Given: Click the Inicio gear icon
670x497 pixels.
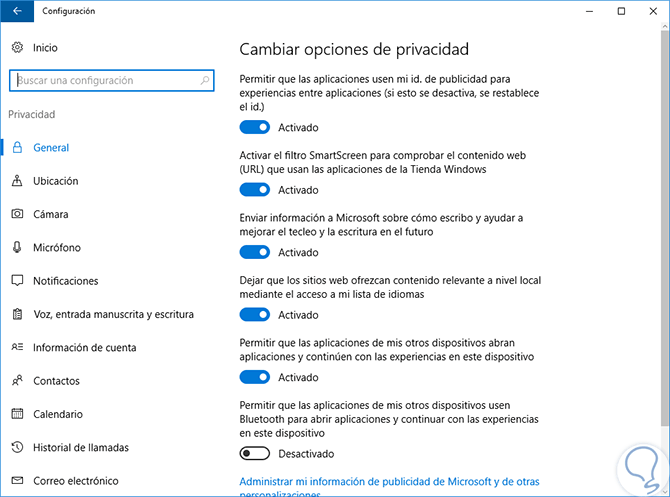Looking at the screenshot, I should pos(17,47).
